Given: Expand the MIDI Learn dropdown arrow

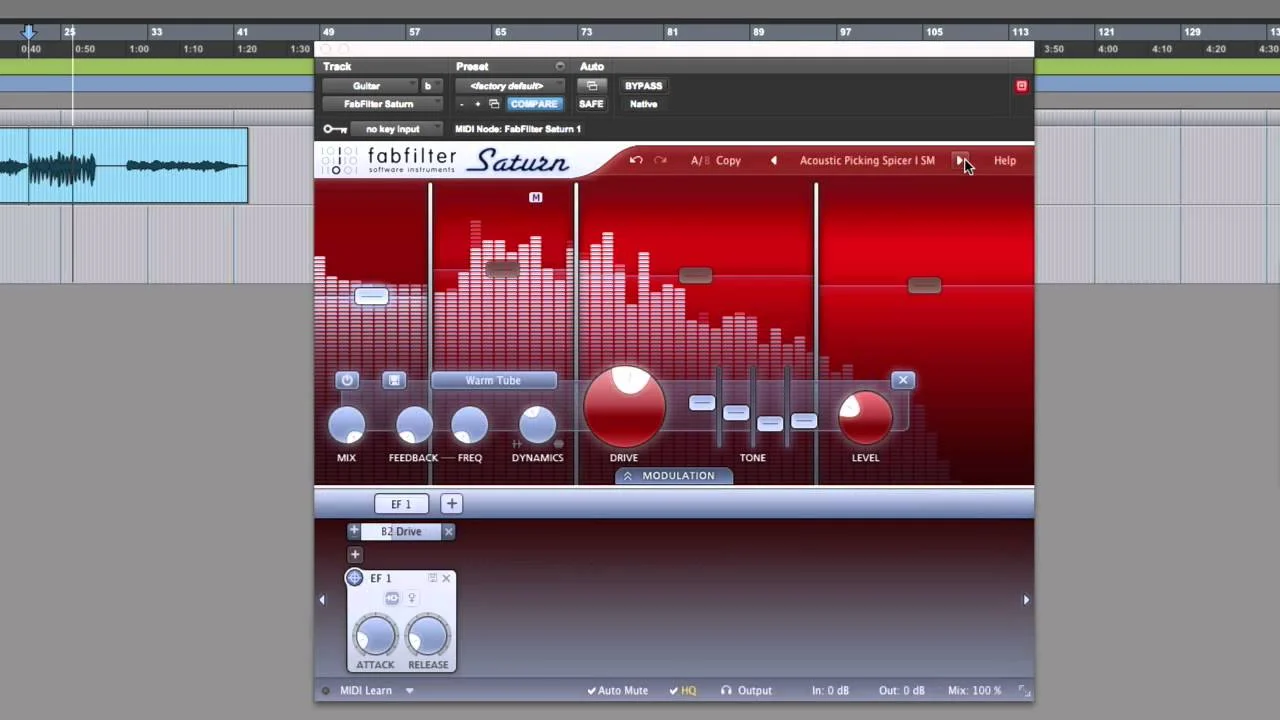Looking at the screenshot, I should click(x=409, y=690).
